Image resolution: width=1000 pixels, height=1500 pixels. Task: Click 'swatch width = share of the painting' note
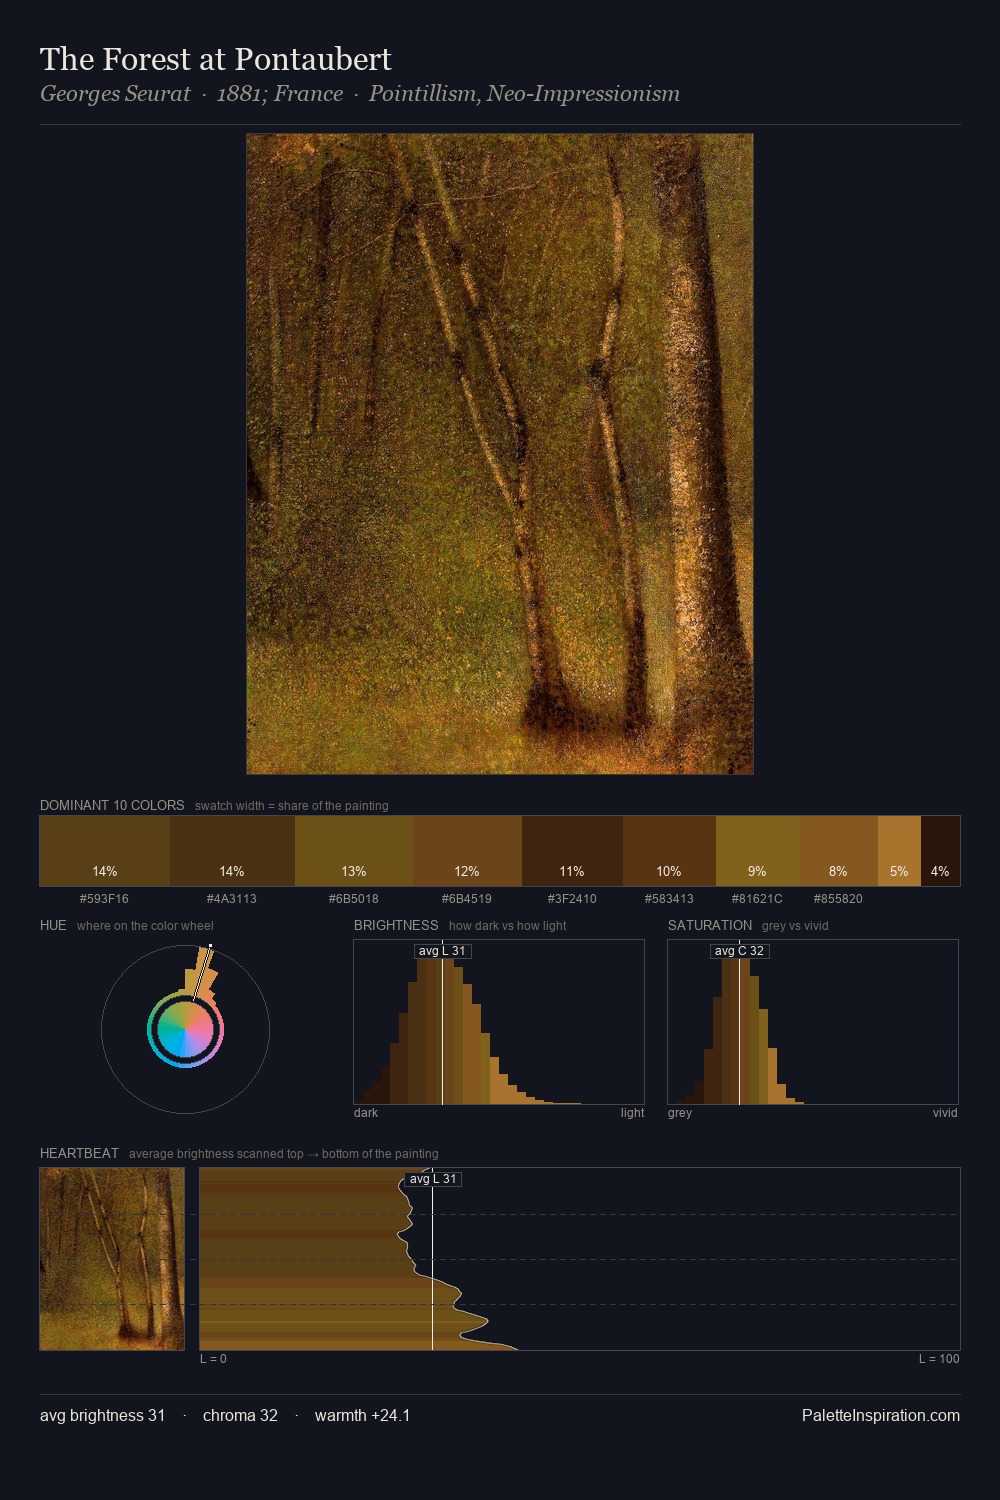[291, 806]
